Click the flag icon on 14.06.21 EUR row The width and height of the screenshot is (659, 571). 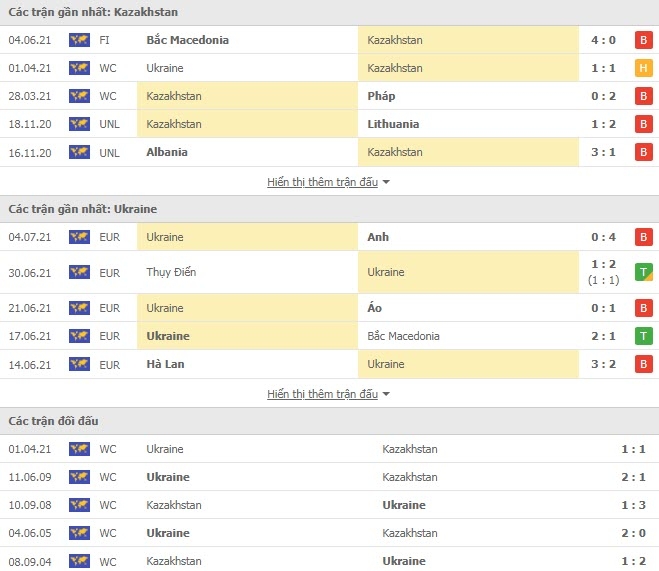(79, 364)
